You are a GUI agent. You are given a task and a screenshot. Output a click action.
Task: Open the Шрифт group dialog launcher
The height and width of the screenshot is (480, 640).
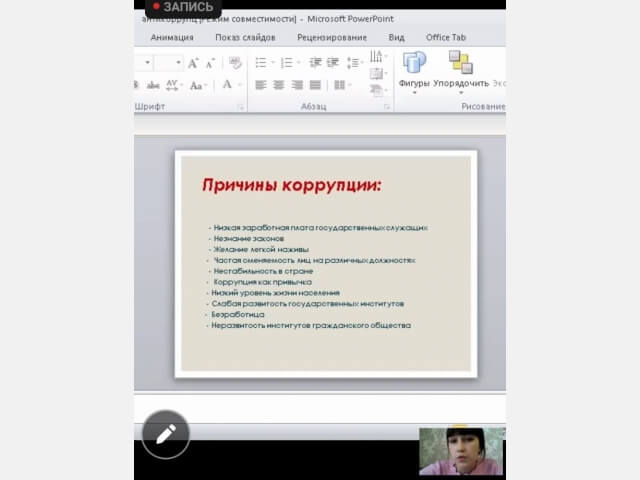pyautogui.click(x=241, y=107)
